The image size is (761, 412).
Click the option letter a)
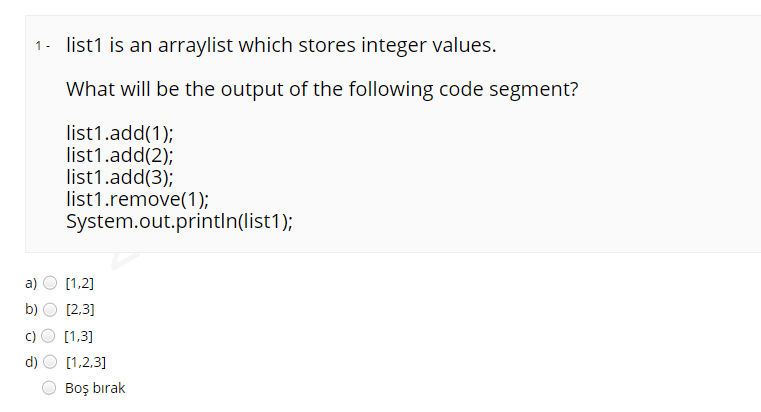tap(31, 283)
